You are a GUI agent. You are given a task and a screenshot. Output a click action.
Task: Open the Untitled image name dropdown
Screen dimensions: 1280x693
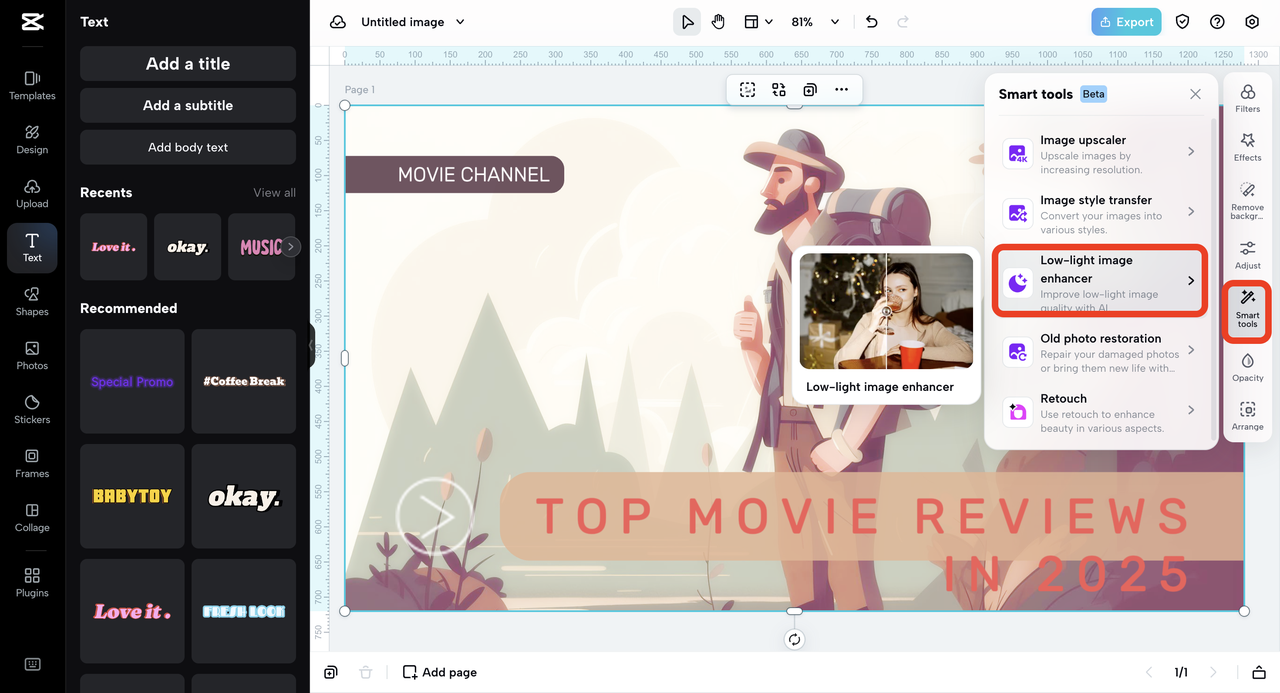pos(460,22)
